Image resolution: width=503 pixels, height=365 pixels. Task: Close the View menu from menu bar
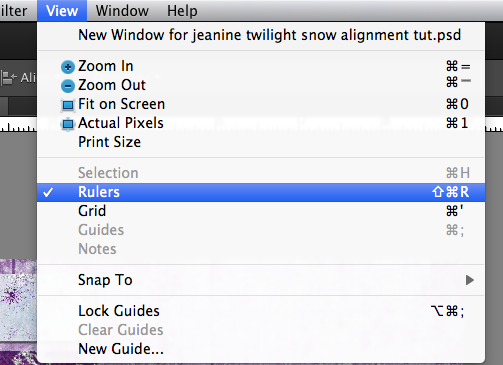[x=62, y=11]
